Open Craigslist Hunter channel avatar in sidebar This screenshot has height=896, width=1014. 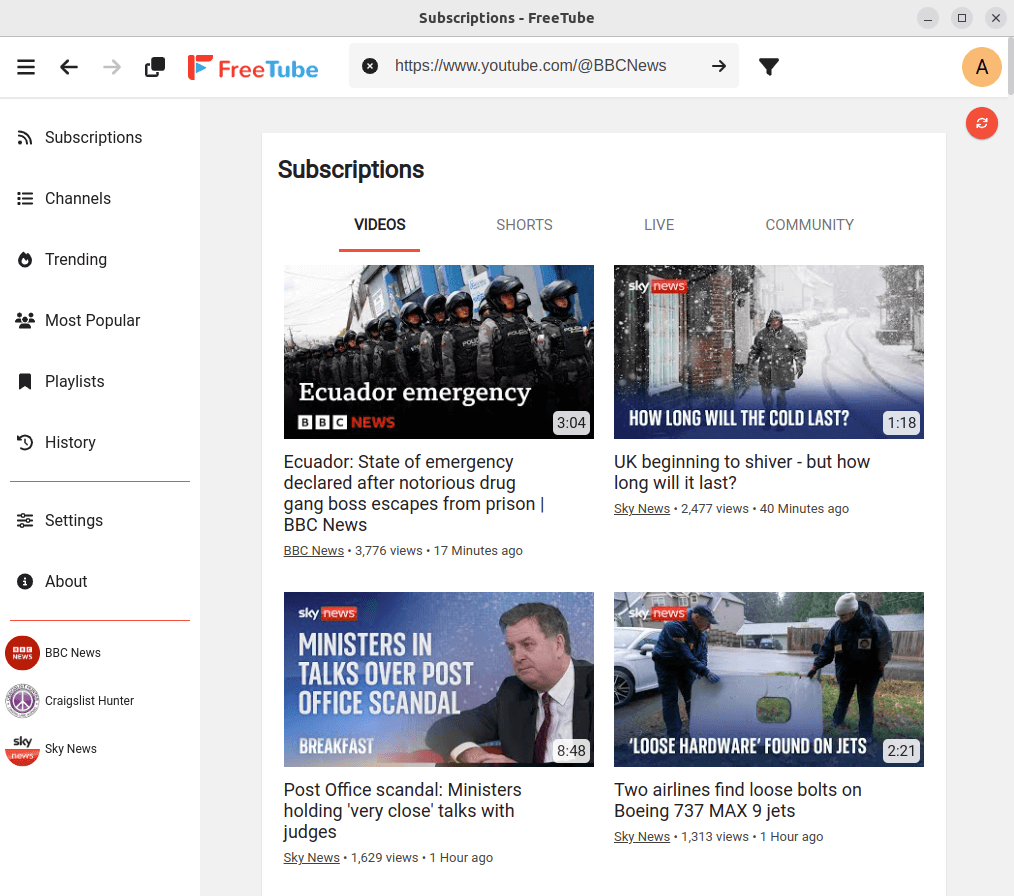[x=23, y=701]
